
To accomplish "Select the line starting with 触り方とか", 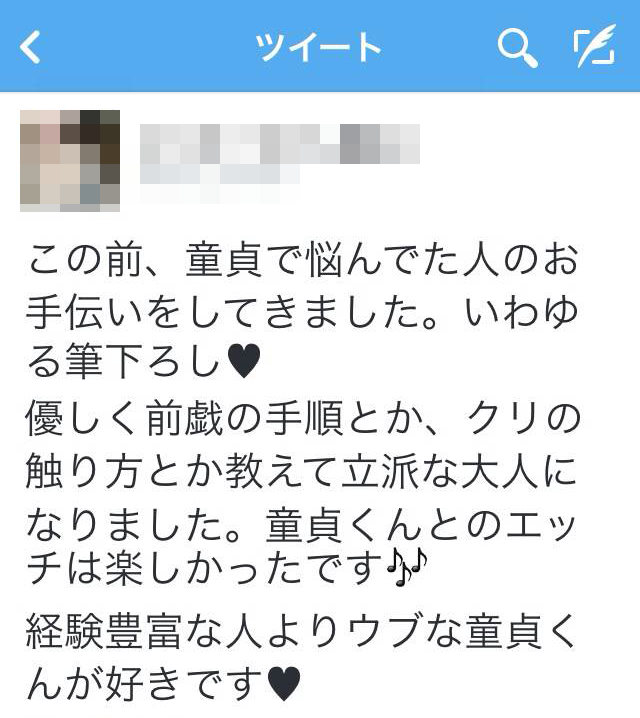I will point(301,471).
